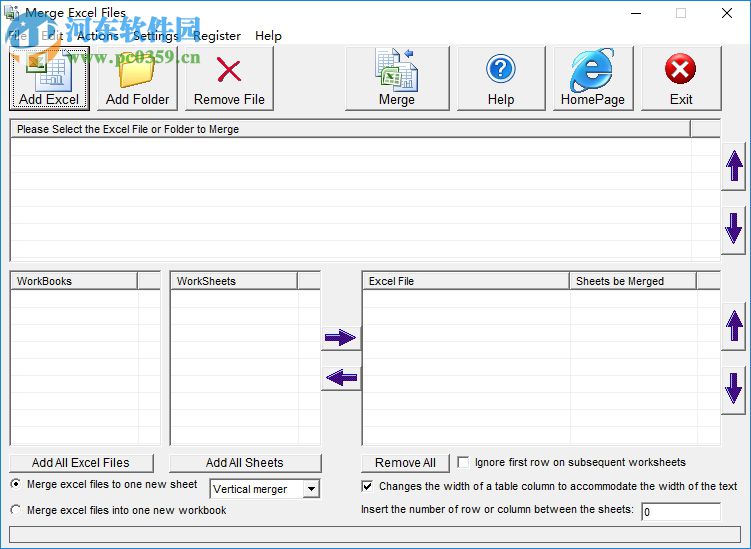Open the Help menu
Screen dimensions: 751x549
(268, 35)
